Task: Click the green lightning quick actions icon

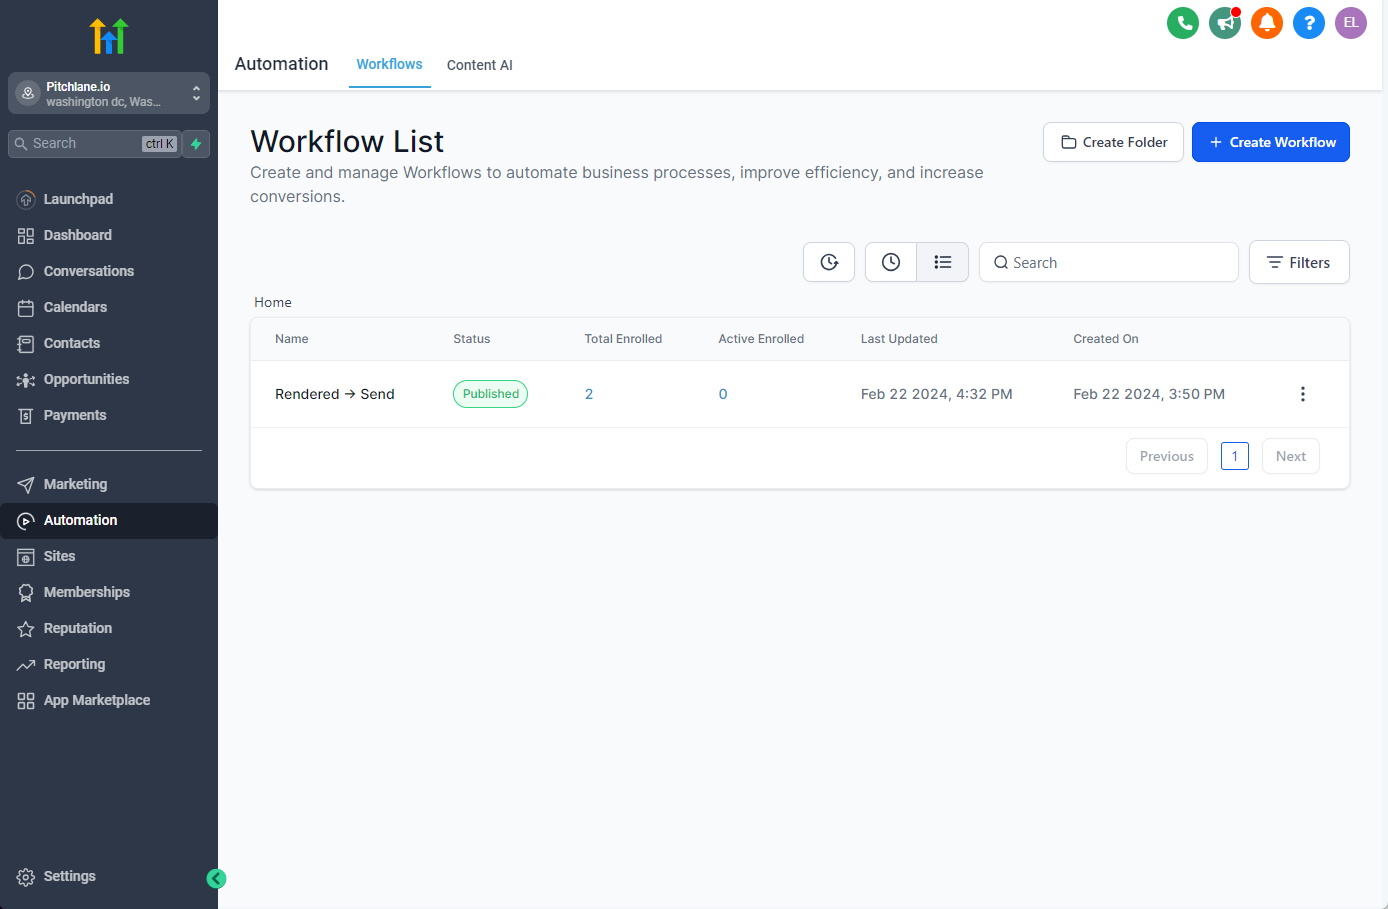Action: pyautogui.click(x=197, y=144)
